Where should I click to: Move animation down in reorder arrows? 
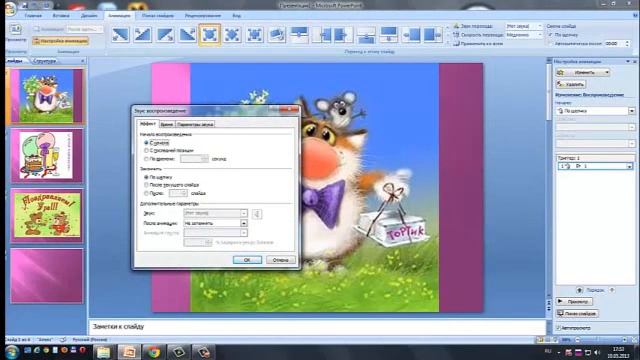point(611,290)
